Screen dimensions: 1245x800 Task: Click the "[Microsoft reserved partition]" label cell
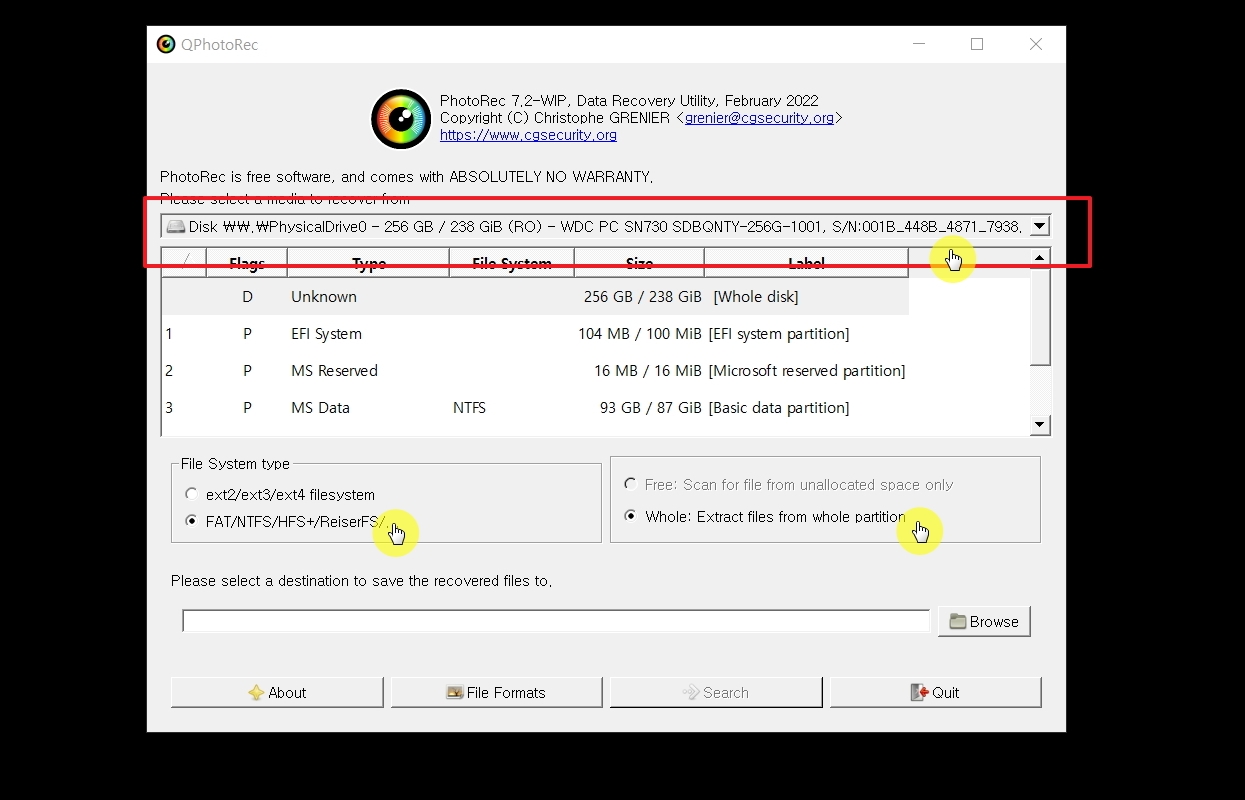pyautogui.click(x=807, y=370)
